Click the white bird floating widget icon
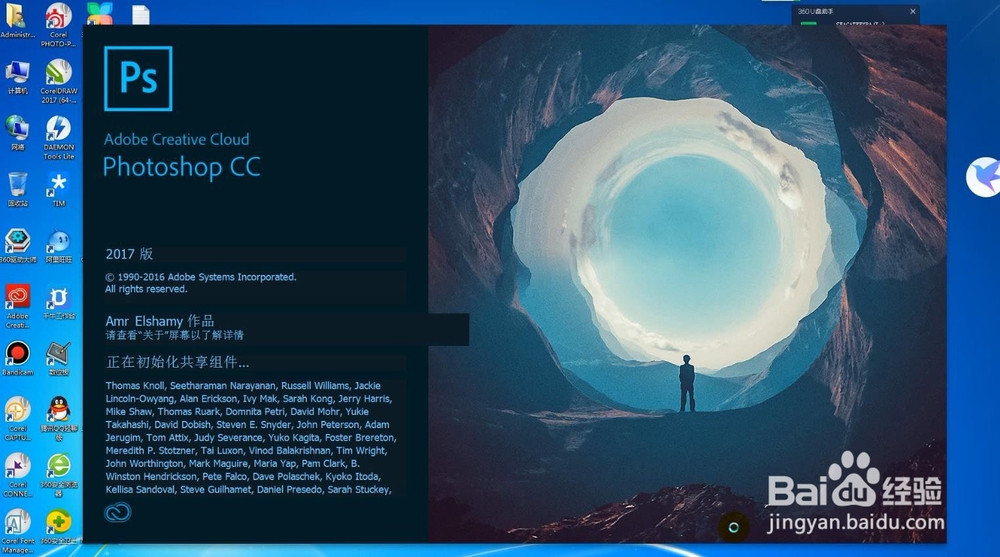1000x557 pixels. [983, 177]
